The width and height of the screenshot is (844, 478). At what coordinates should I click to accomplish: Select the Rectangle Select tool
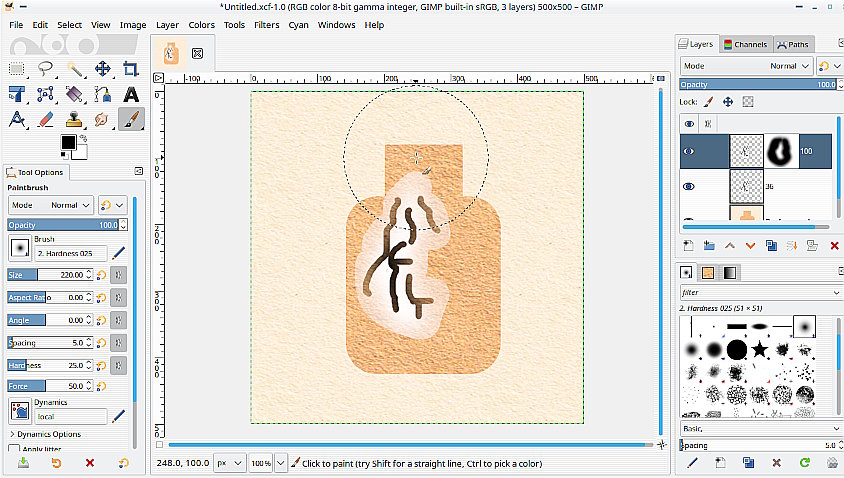click(x=17, y=69)
